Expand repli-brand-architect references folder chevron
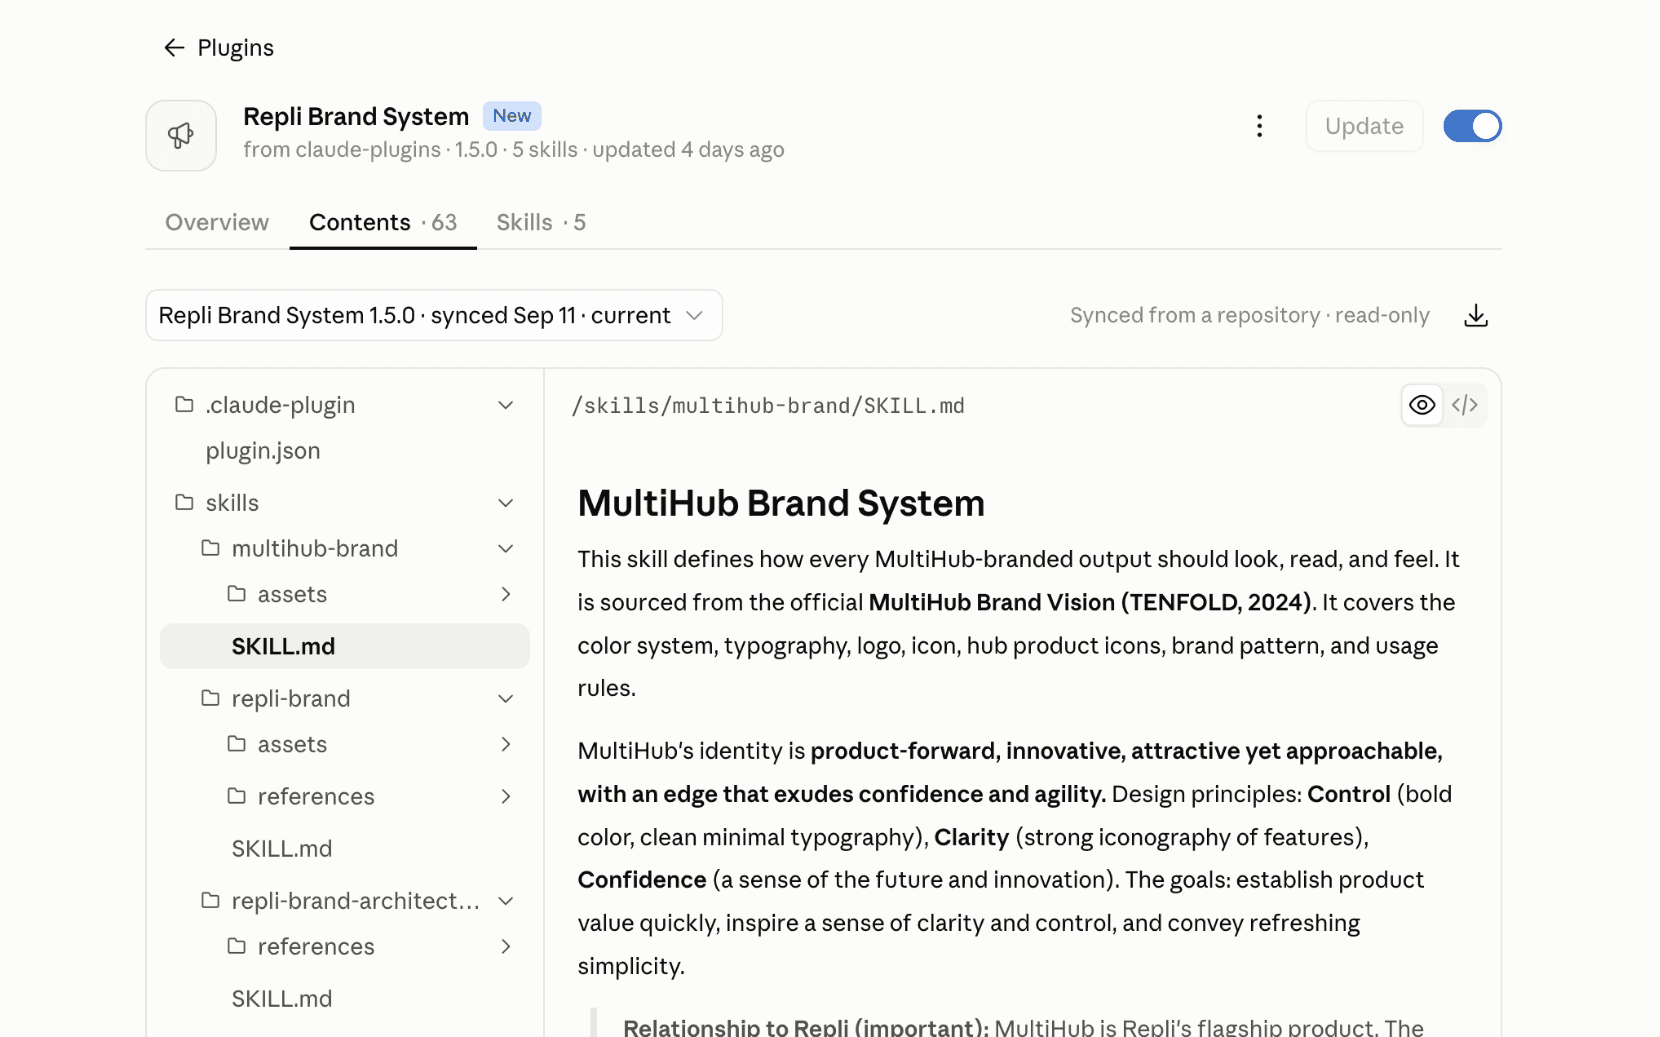The image size is (1660, 1037). 506,946
